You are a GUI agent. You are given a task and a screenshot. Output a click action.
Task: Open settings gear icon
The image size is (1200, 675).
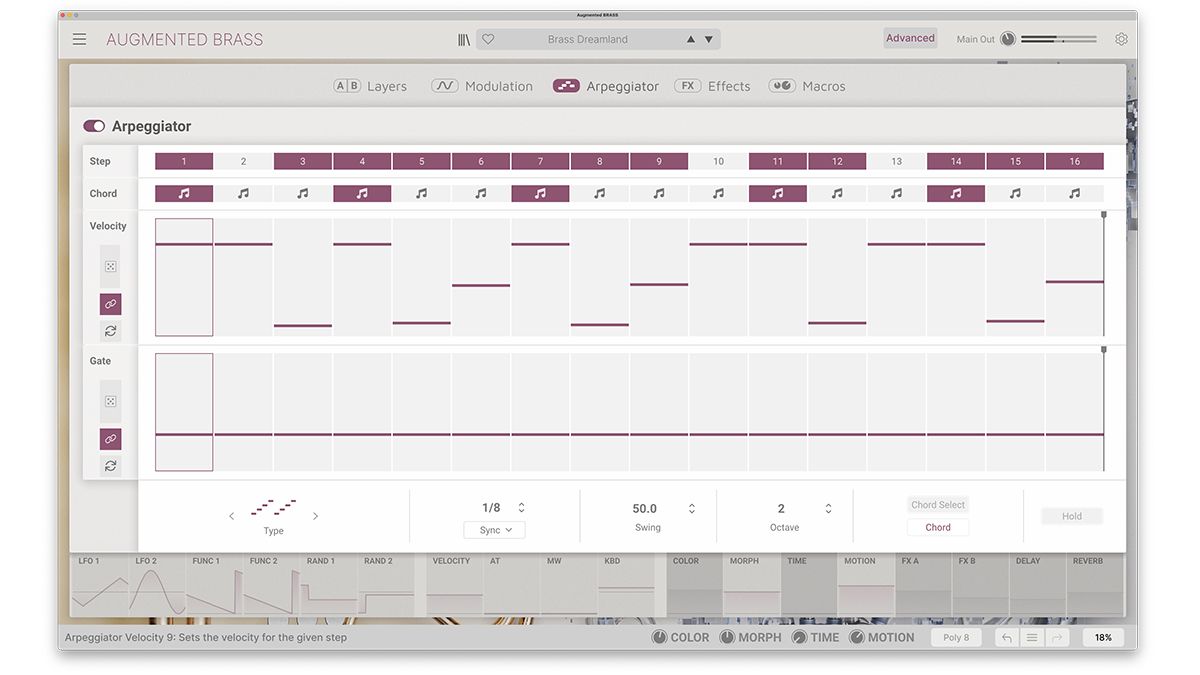click(1121, 39)
